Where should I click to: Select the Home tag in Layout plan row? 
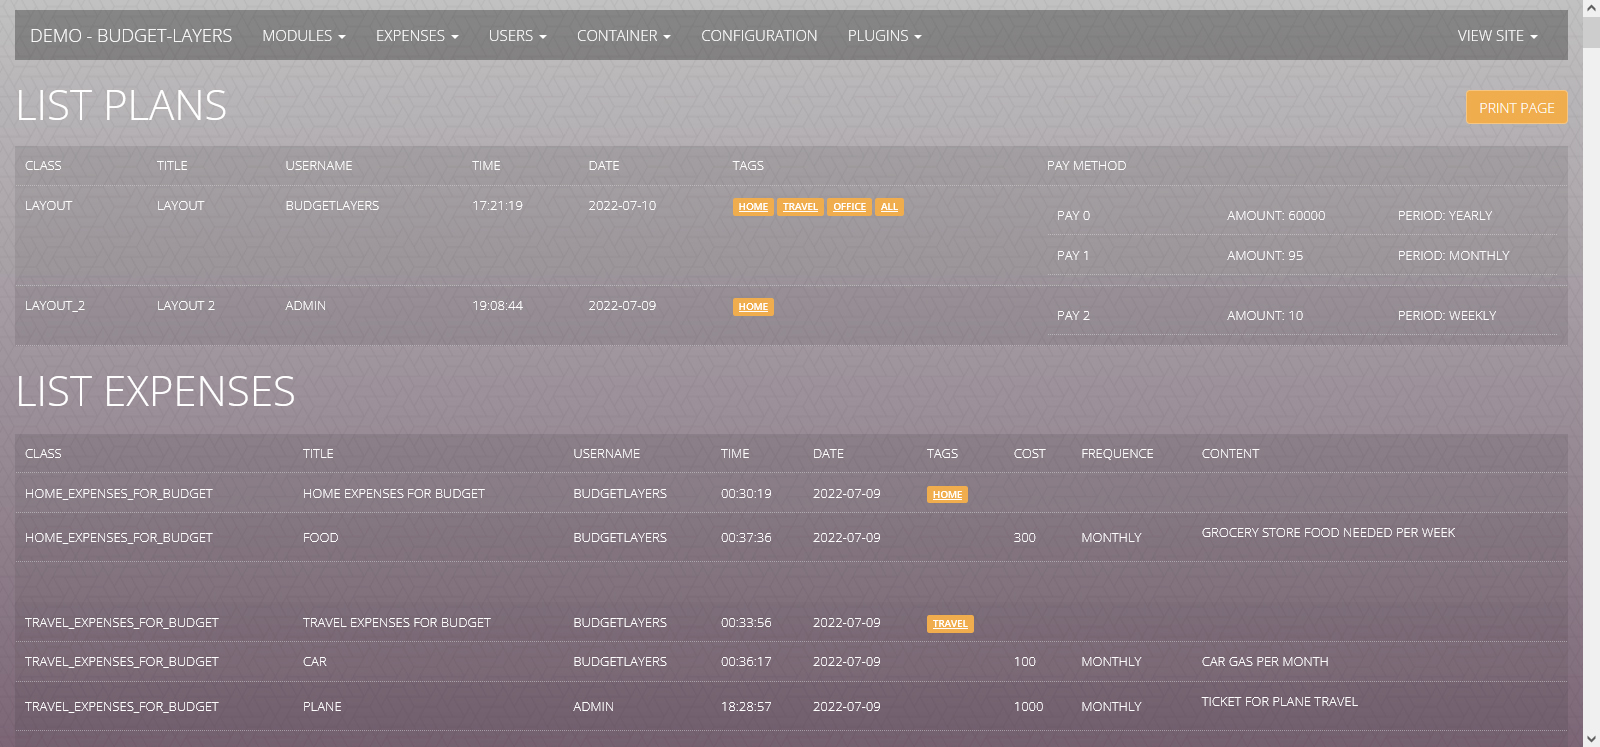[753, 207]
